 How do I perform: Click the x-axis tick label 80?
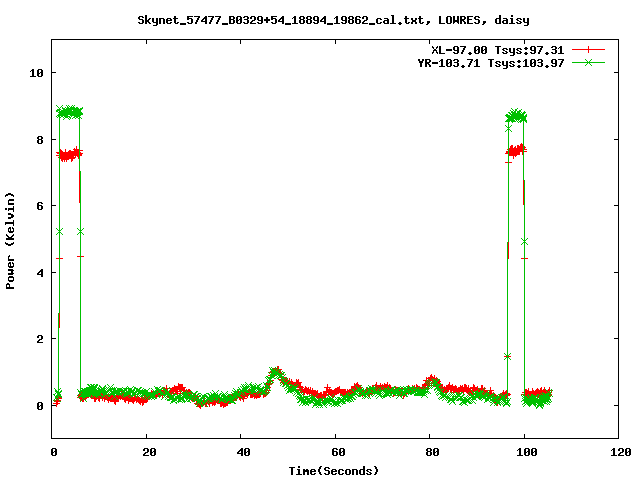[432, 452]
